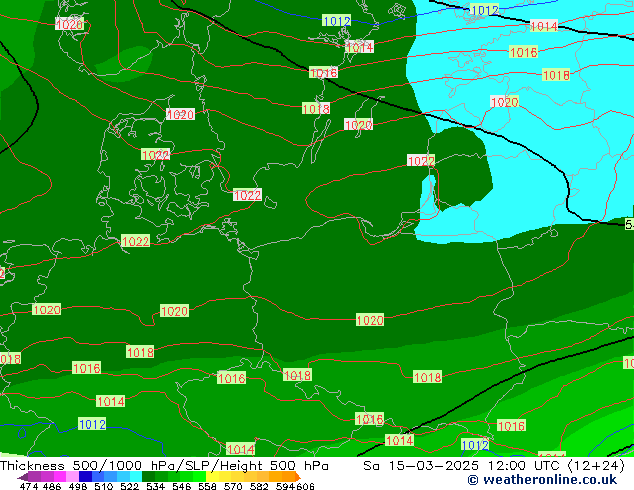Click legend value 570
Image resolution: width=634 pixels, height=490 pixels.
(233, 486)
